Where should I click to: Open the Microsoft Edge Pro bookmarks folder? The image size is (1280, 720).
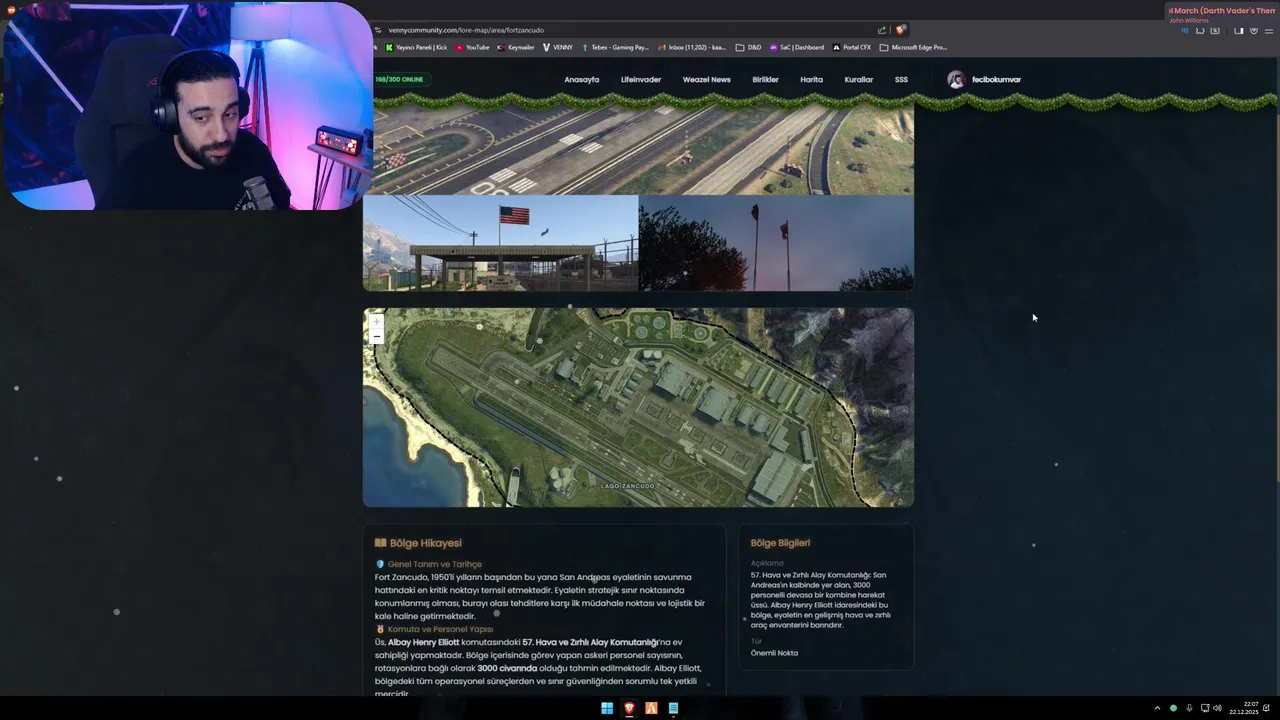[913, 47]
